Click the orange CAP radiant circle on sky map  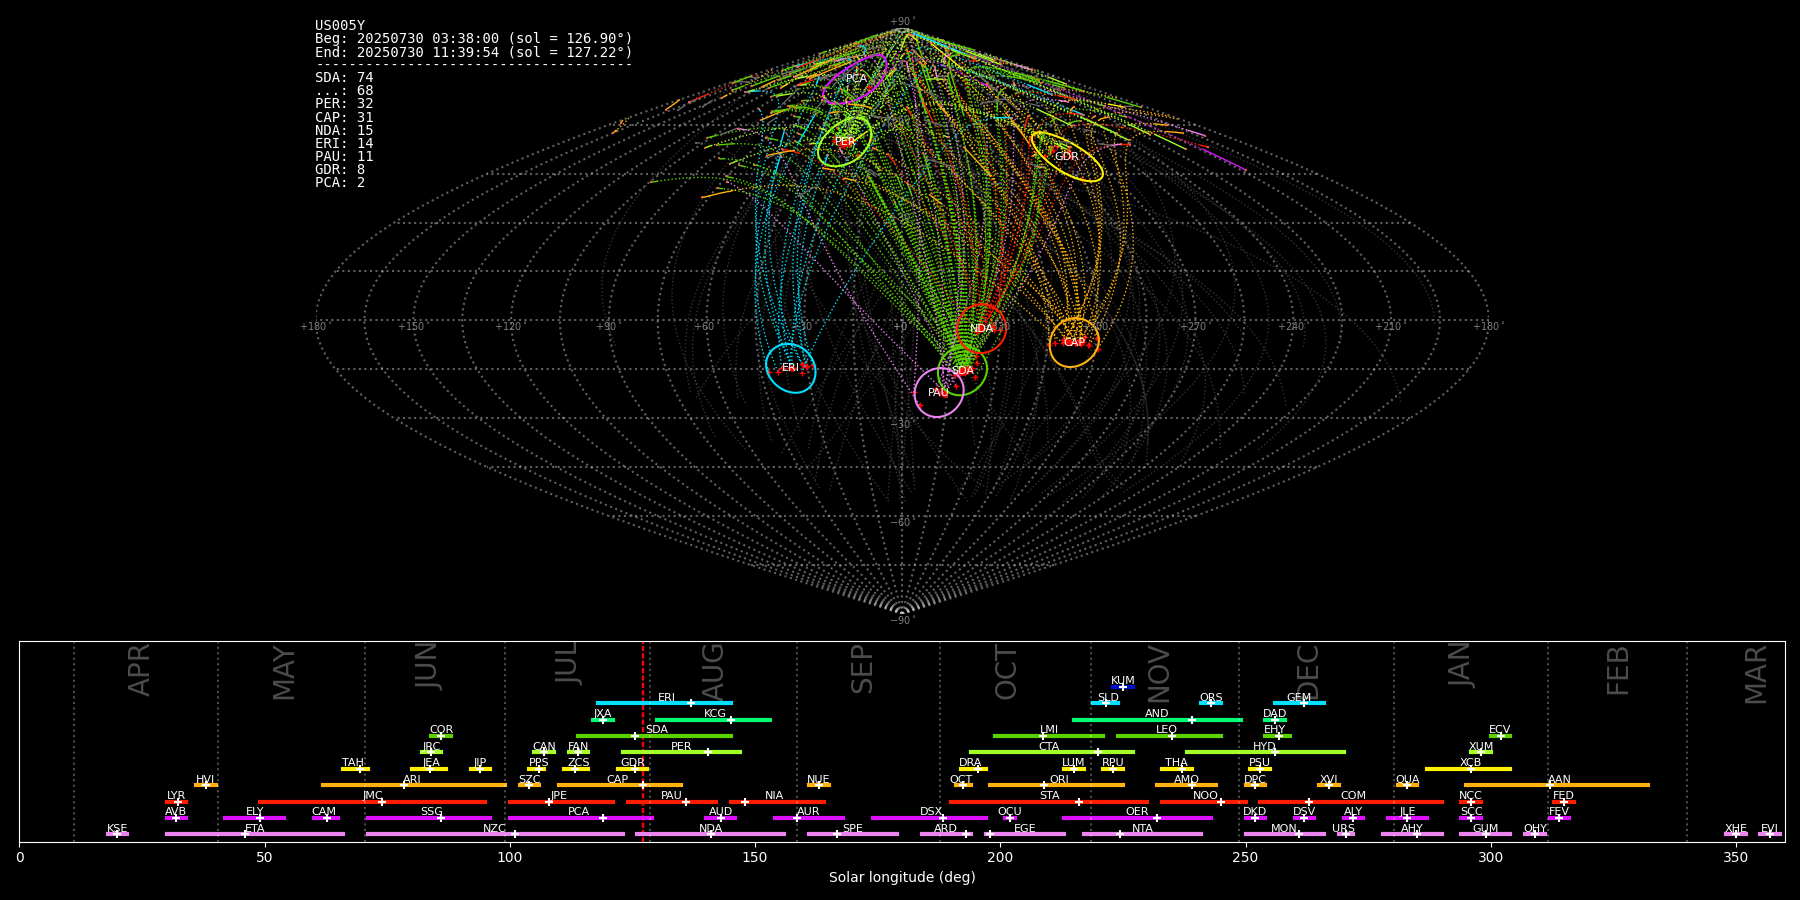1074,343
